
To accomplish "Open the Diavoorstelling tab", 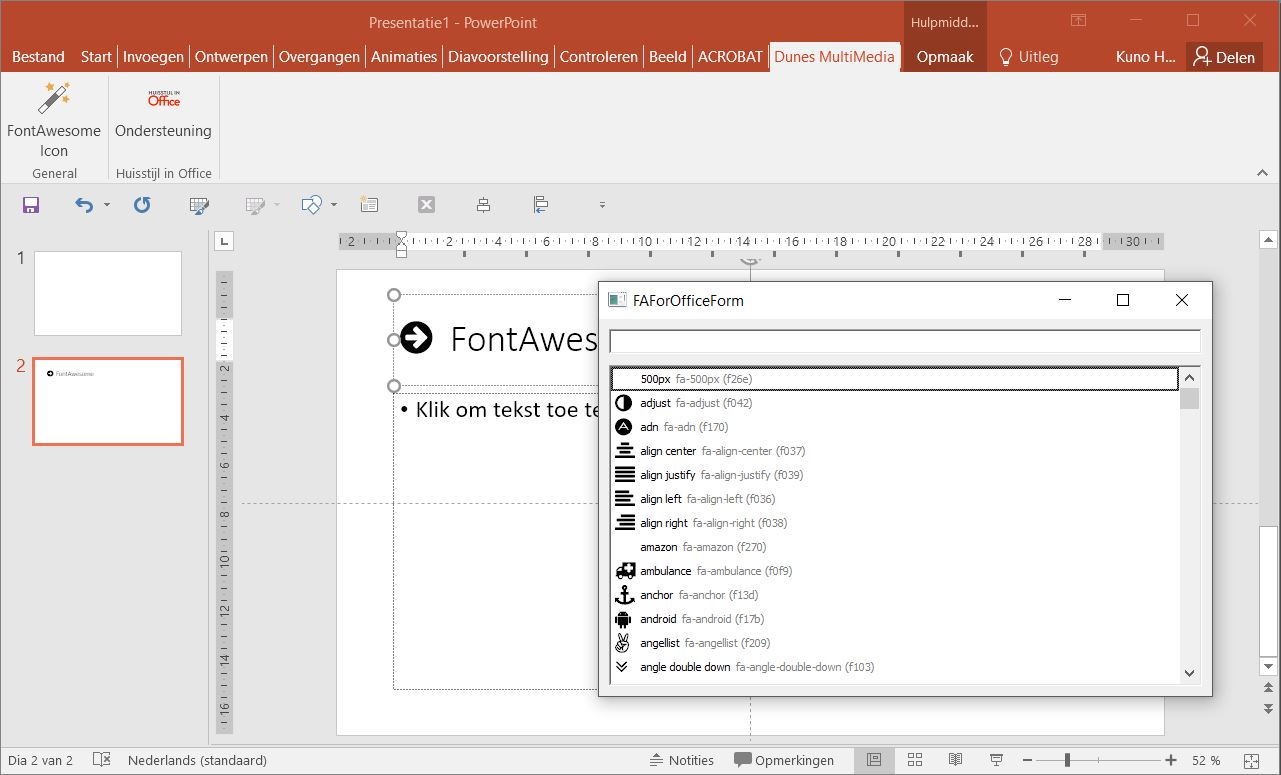I will coord(498,57).
